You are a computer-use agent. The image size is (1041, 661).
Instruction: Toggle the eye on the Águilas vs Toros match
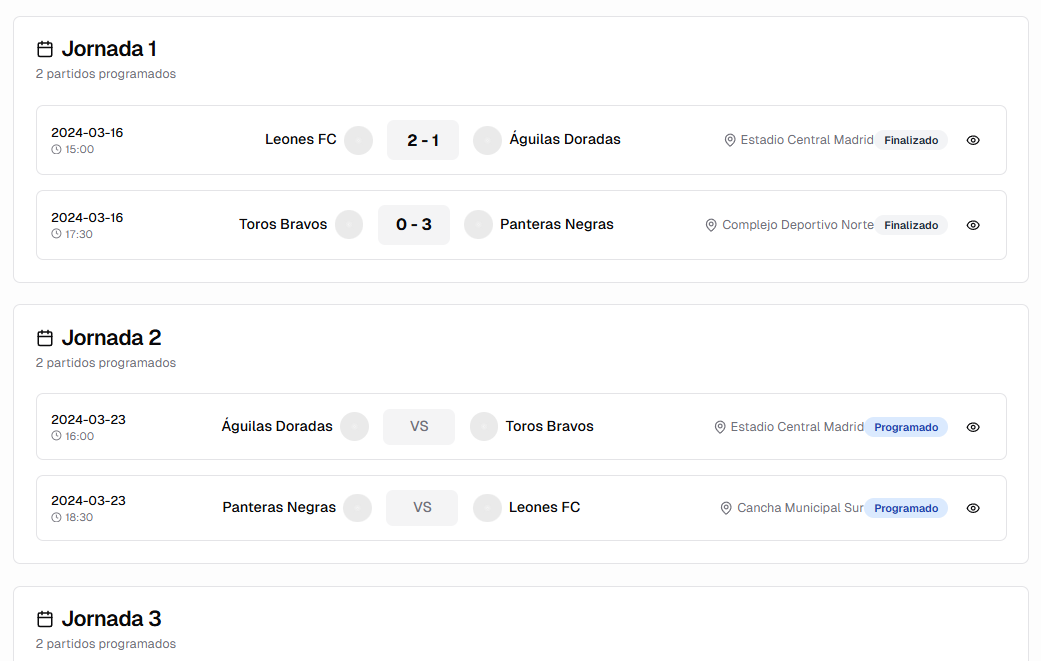[972, 427]
